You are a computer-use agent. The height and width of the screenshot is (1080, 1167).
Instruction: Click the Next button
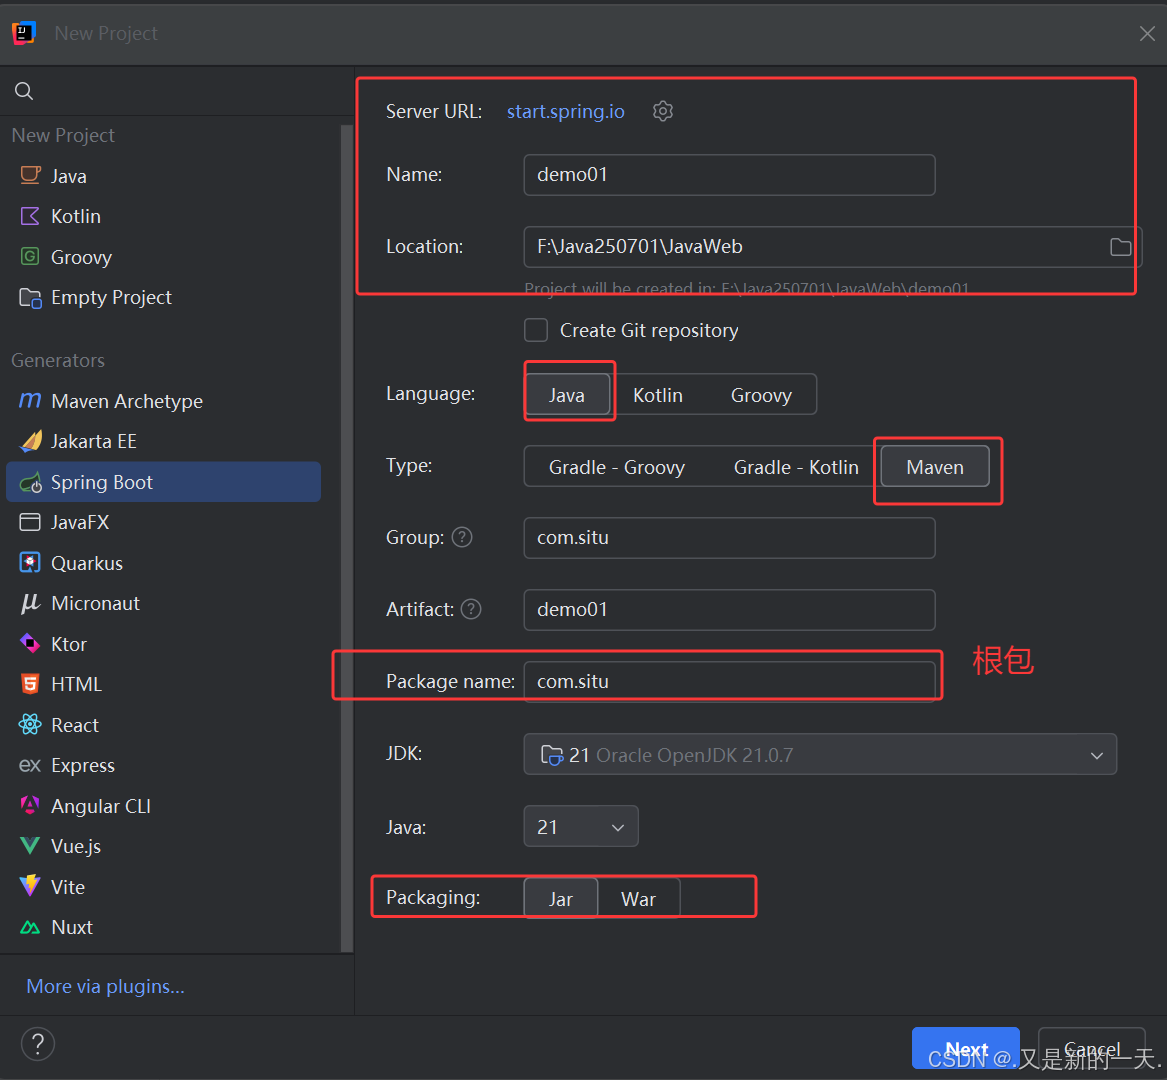tap(965, 1048)
